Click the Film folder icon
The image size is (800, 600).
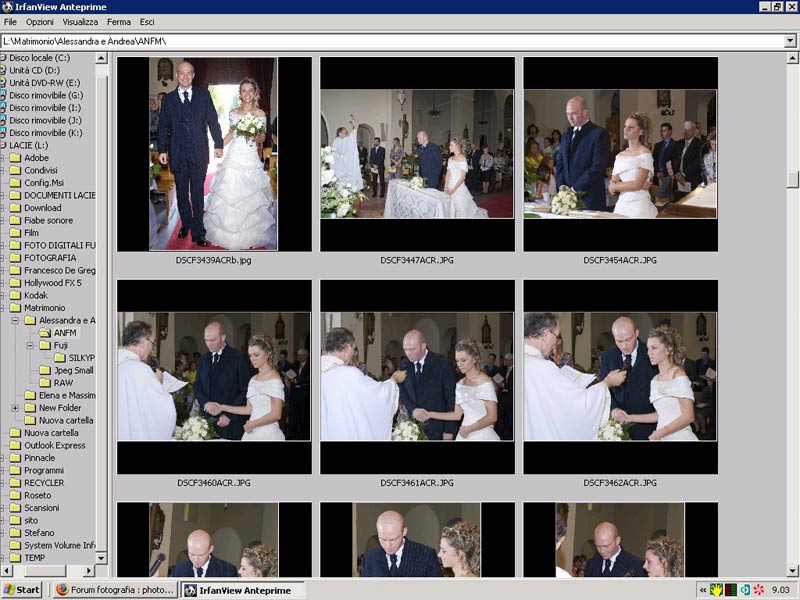(x=15, y=233)
